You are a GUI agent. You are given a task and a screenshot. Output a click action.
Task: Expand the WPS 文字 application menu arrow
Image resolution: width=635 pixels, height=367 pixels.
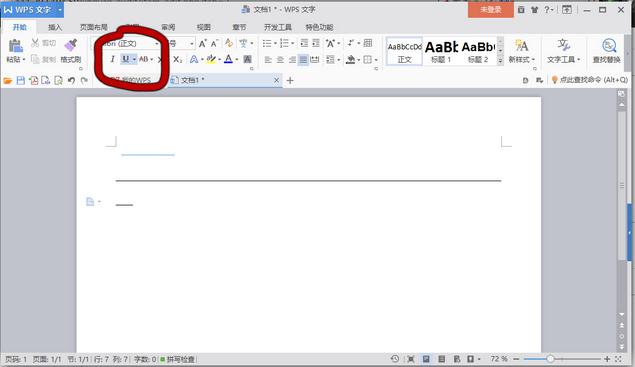pos(60,9)
